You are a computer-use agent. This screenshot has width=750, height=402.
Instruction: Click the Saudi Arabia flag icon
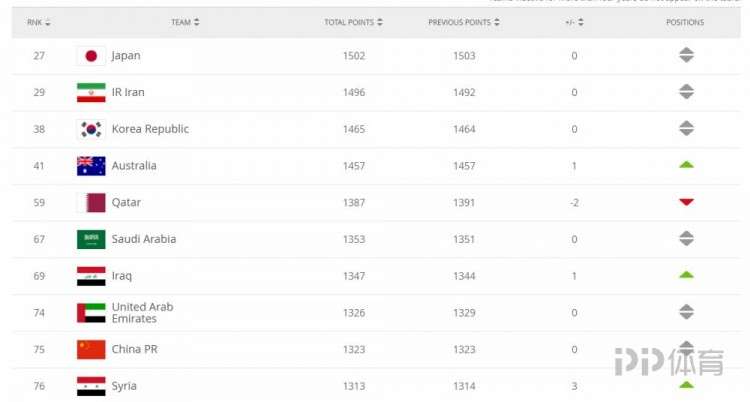91,239
